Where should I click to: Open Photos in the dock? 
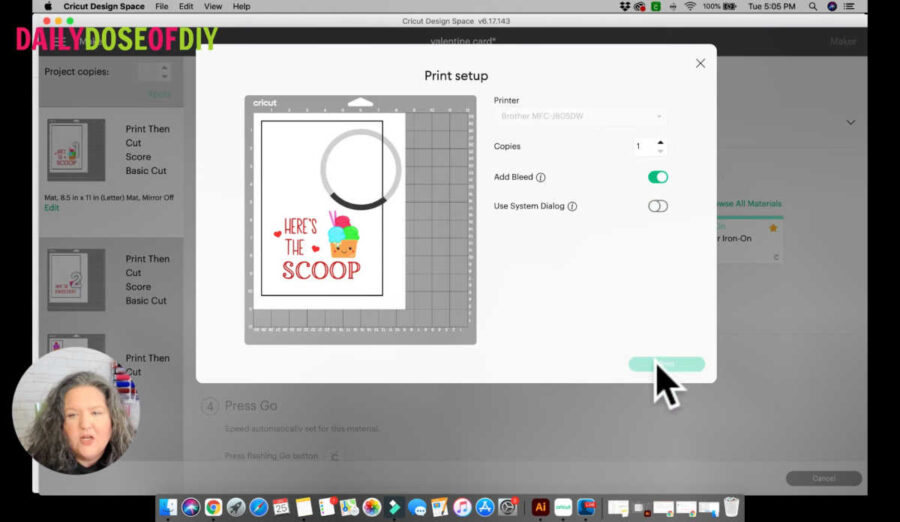click(x=372, y=507)
